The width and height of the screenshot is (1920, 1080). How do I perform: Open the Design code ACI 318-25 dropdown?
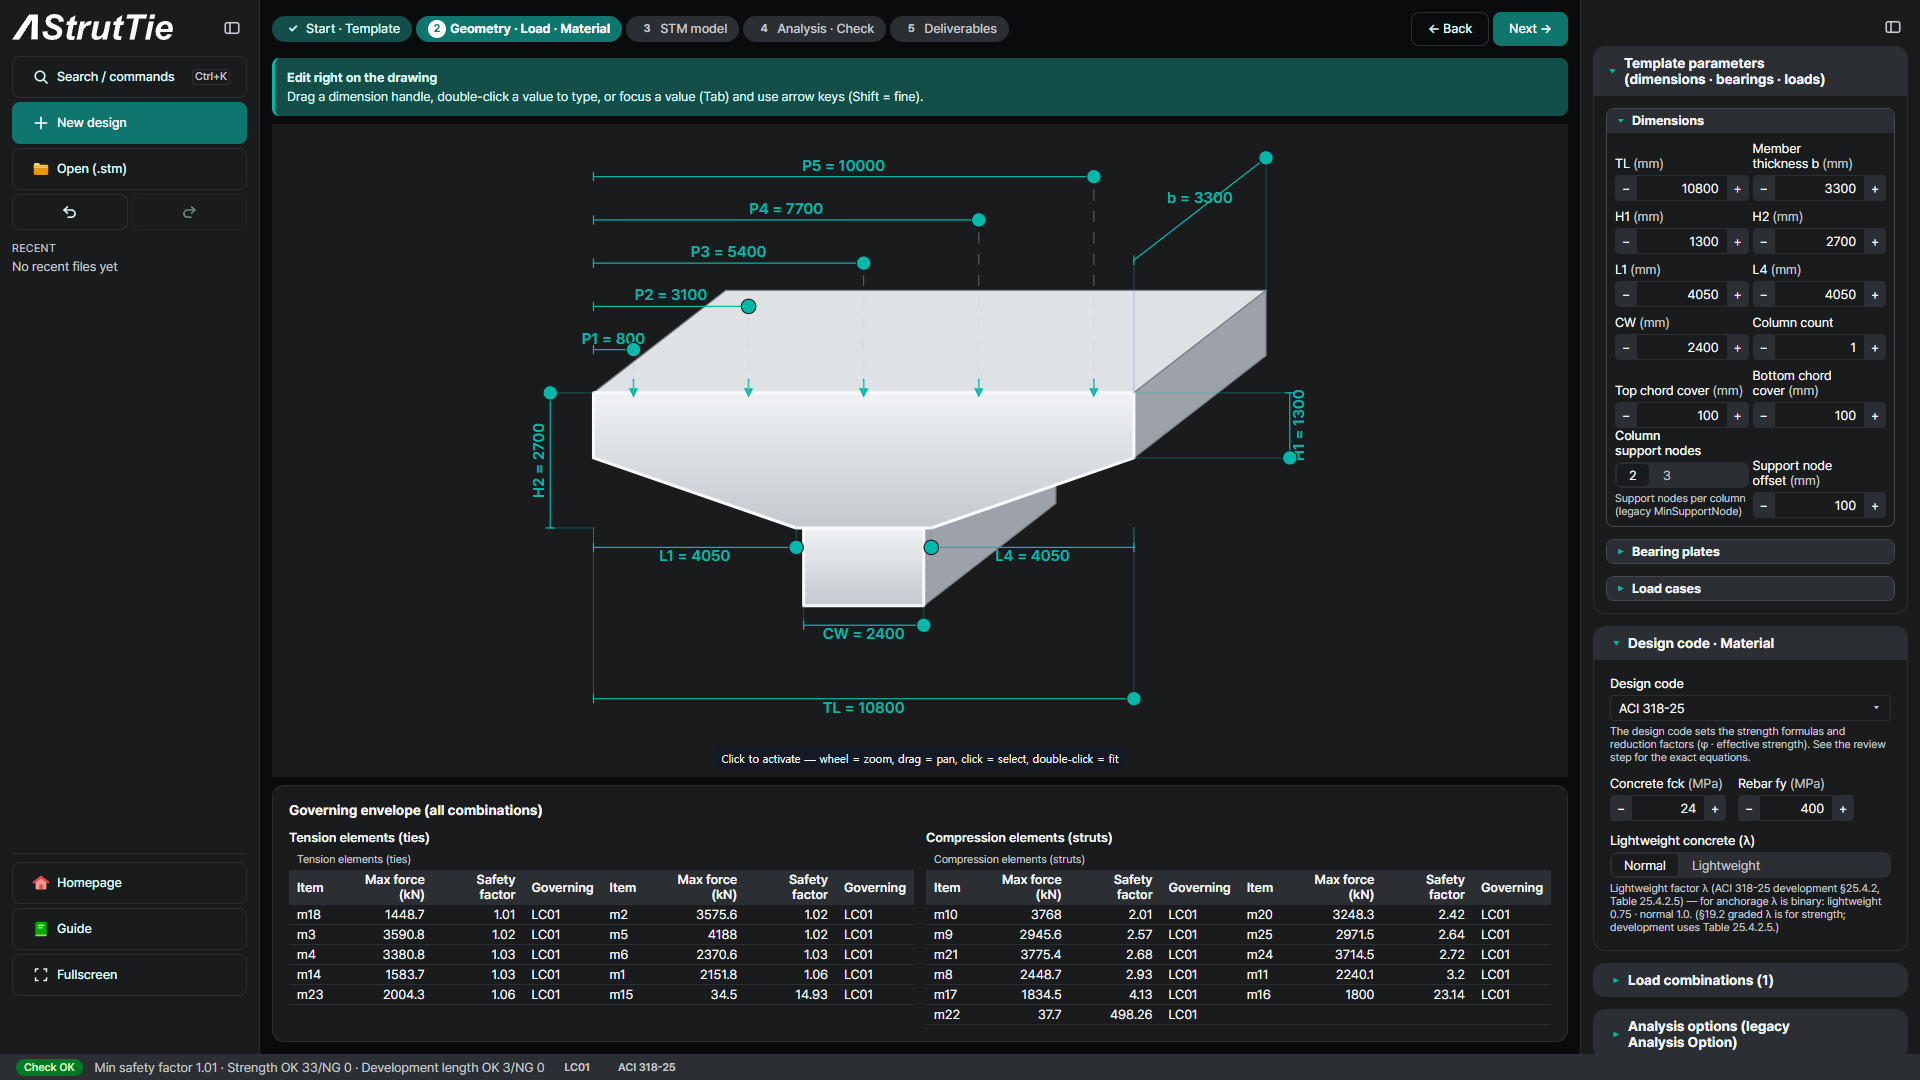coord(1750,709)
